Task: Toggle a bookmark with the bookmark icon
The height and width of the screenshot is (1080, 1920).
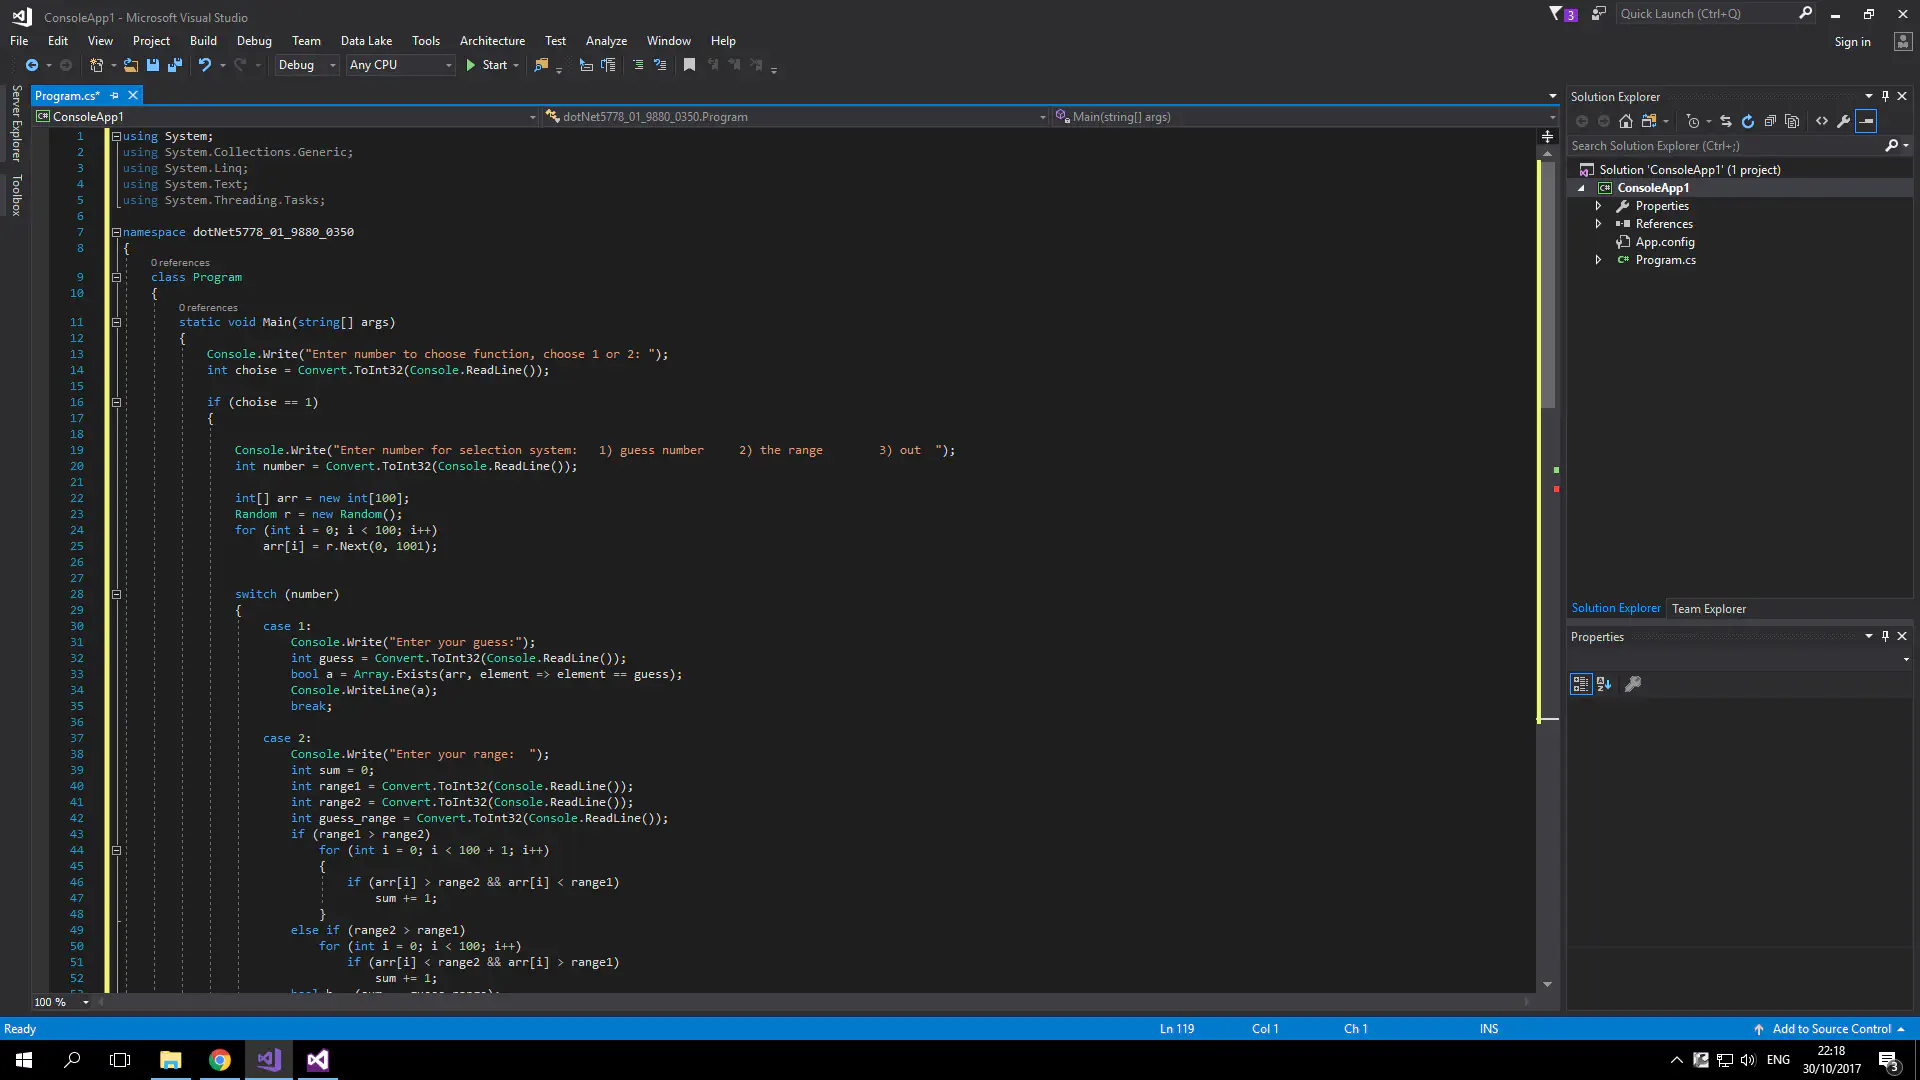Action: [689, 65]
